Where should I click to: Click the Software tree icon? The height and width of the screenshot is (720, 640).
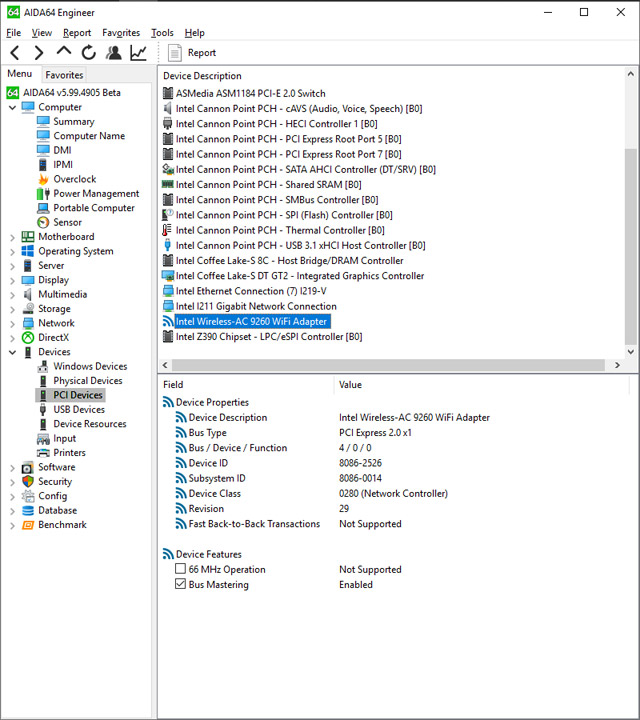[x=28, y=467]
